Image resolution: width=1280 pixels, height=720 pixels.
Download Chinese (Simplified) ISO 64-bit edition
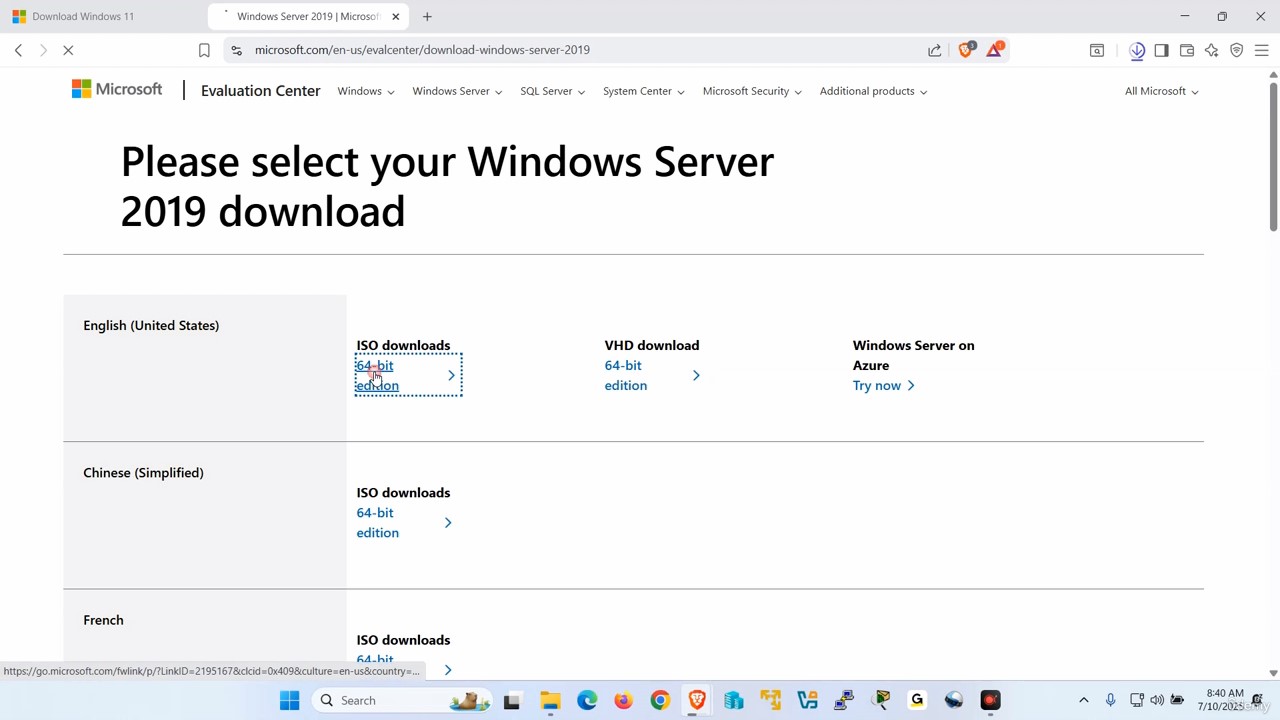[x=404, y=522]
